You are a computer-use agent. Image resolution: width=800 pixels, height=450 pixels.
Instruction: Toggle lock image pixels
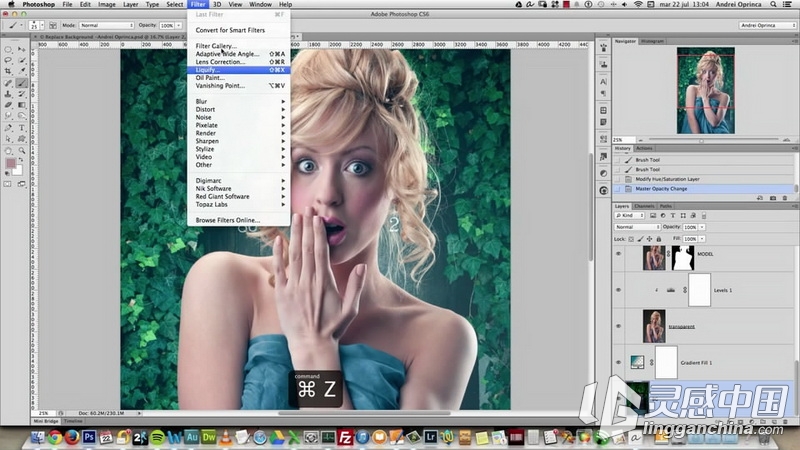click(x=640, y=239)
